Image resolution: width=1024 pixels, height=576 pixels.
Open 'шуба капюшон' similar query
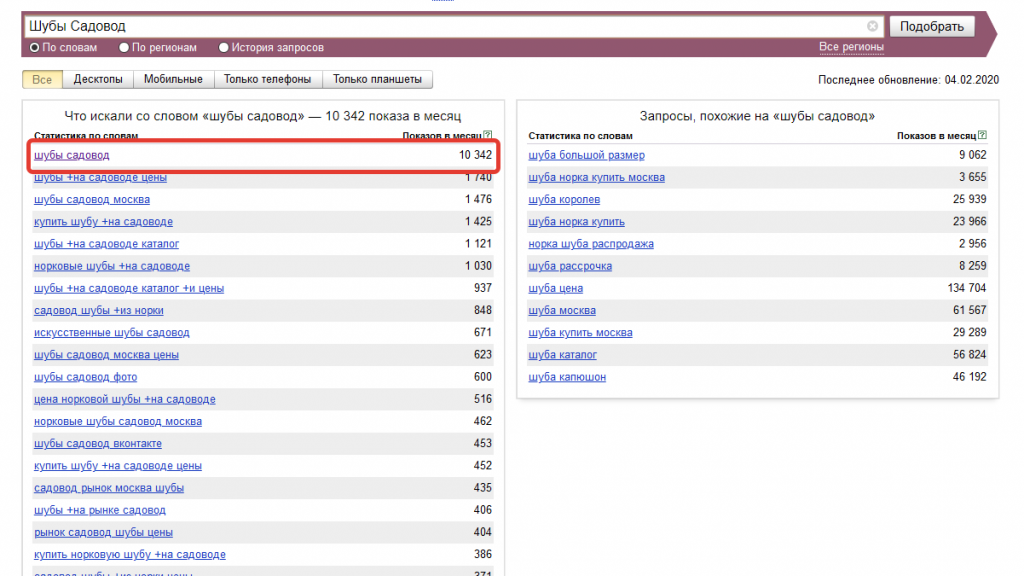click(567, 377)
